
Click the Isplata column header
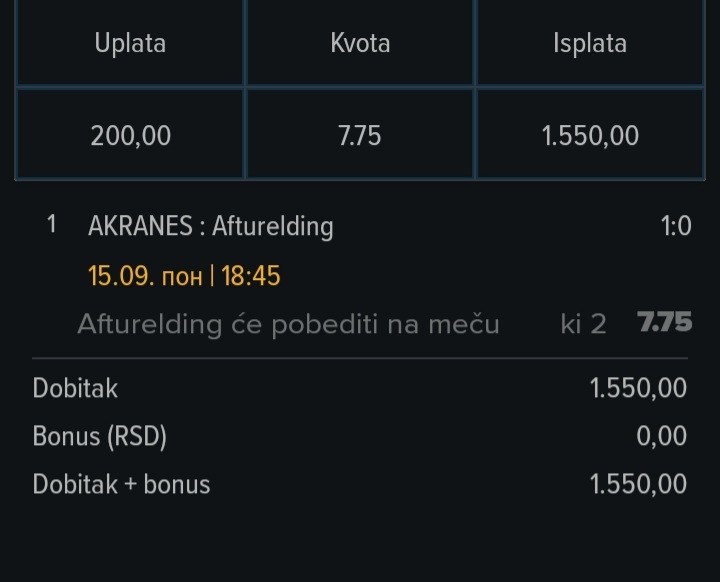[x=590, y=43]
